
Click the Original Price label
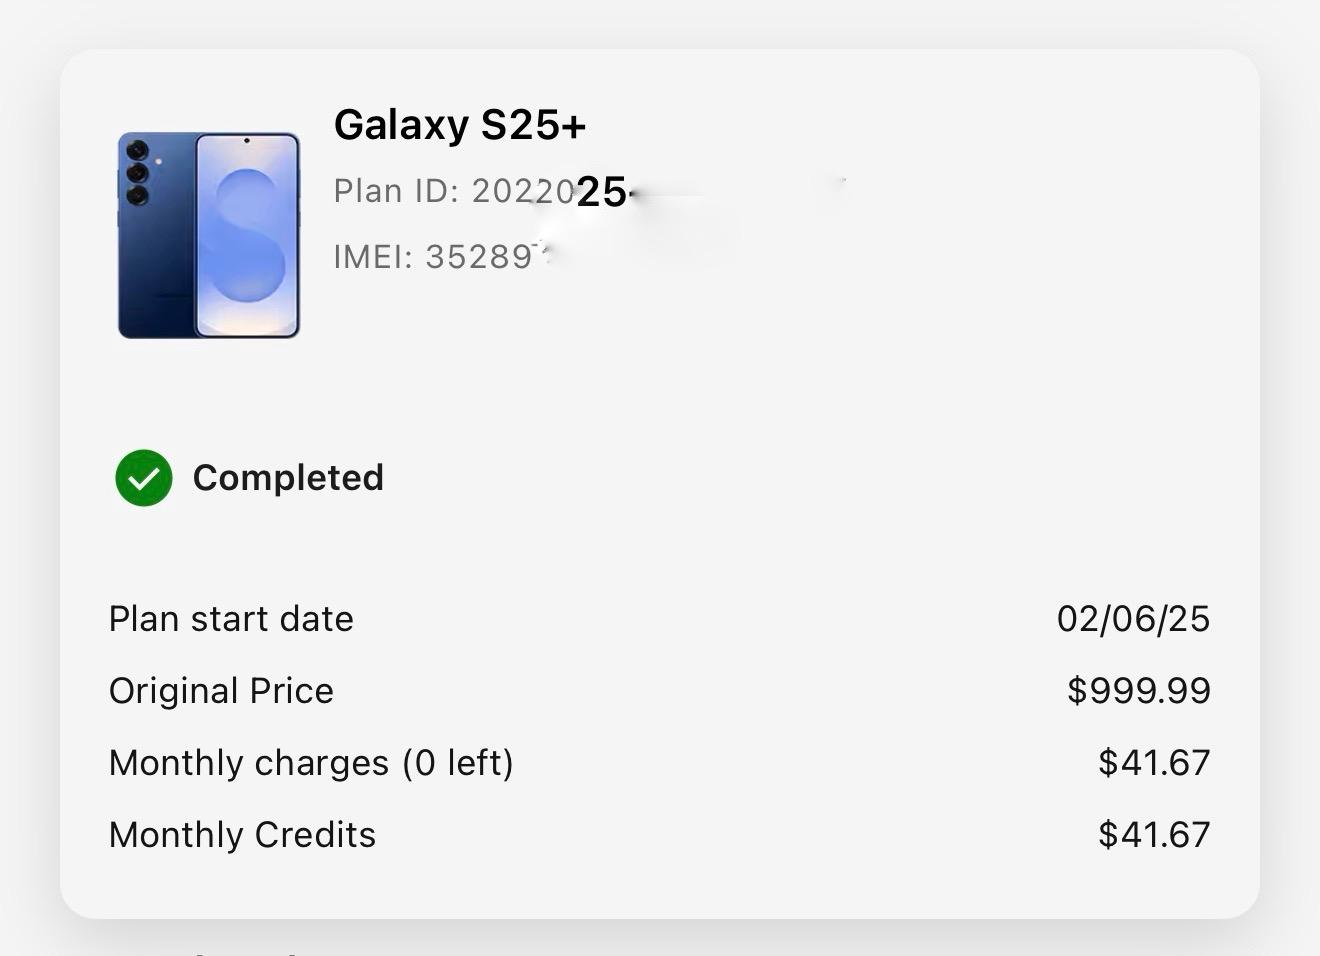coord(221,691)
